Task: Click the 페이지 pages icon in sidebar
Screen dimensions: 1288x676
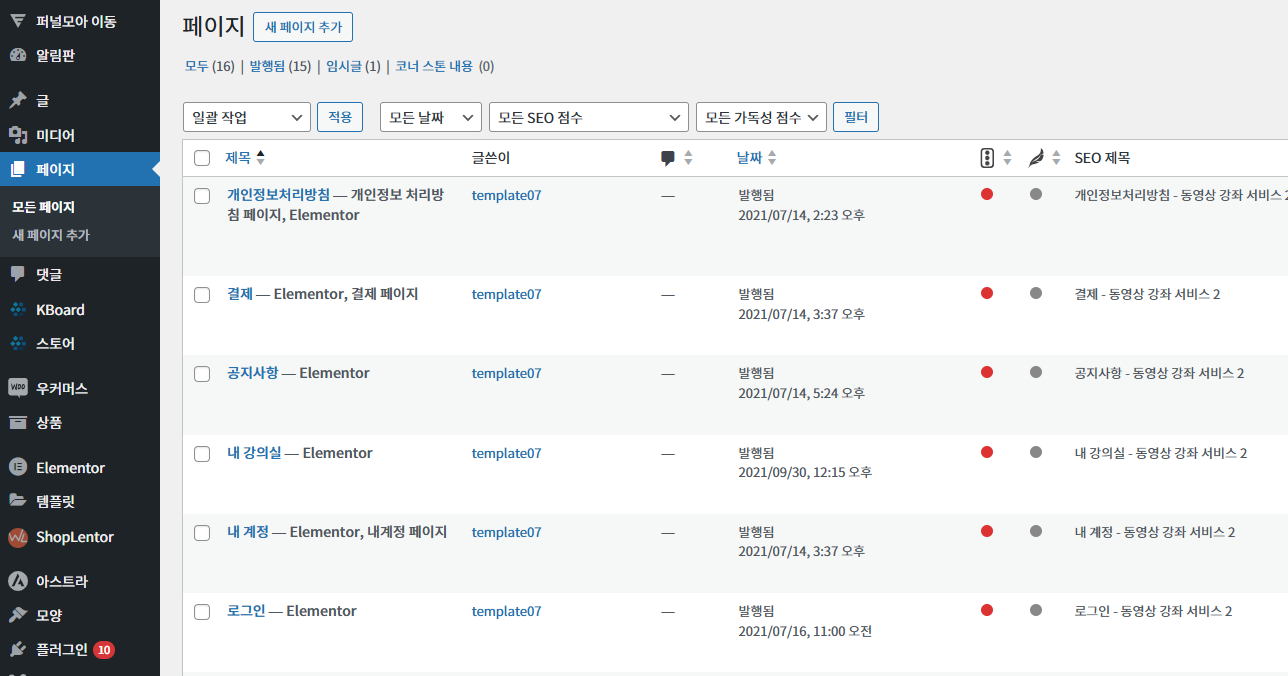Action: (x=17, y=169)
